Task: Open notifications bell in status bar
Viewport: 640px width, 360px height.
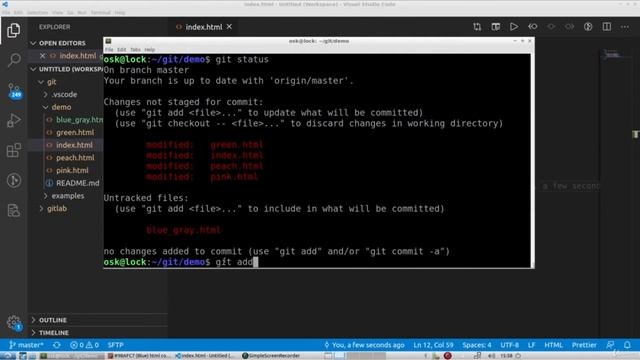Action: click(x=627, y=345)
